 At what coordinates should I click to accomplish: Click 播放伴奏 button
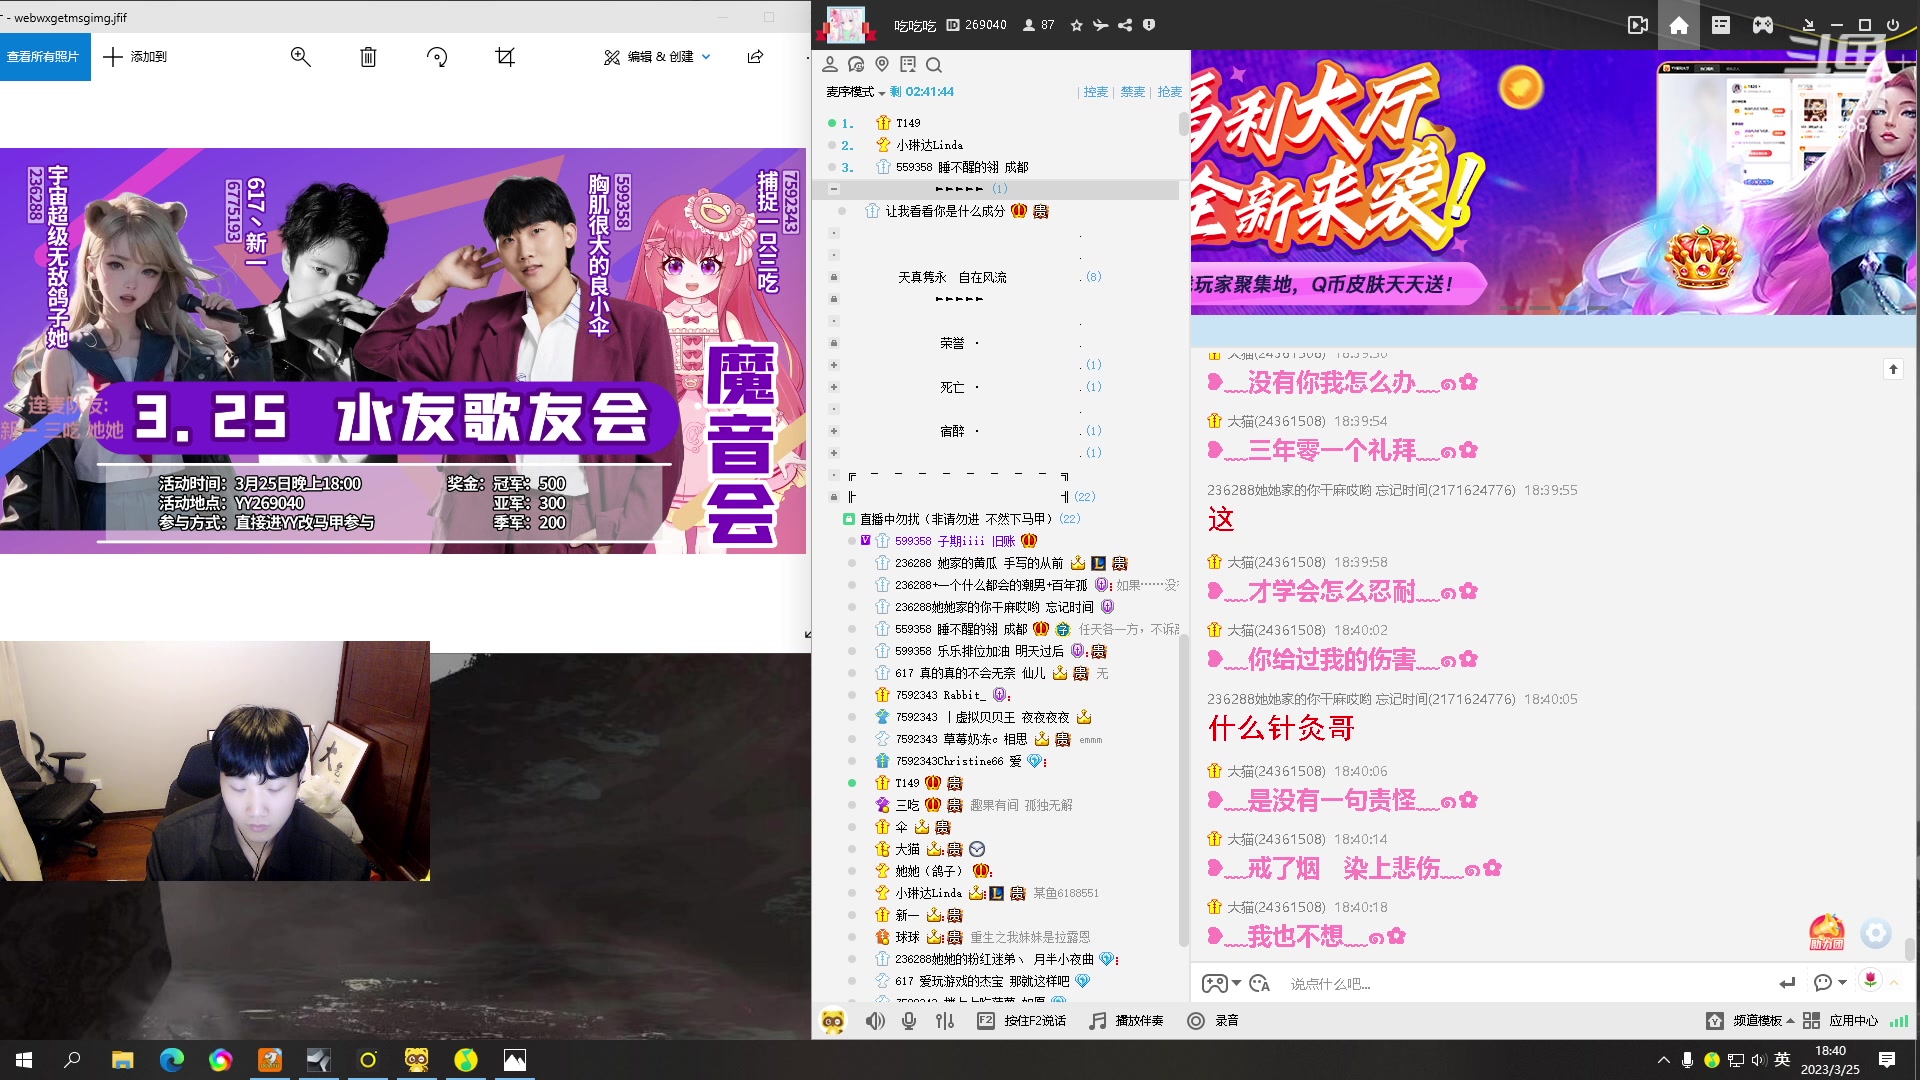(1127, 1021)
